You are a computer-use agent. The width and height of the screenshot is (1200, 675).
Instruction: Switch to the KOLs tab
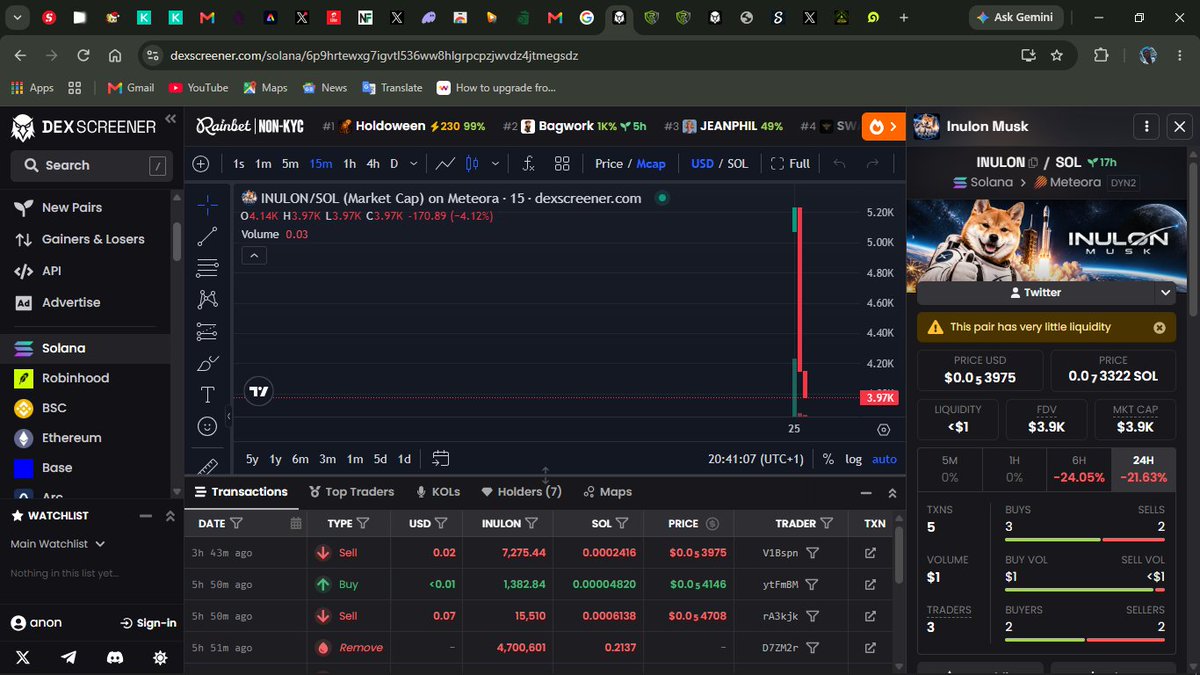438,492
